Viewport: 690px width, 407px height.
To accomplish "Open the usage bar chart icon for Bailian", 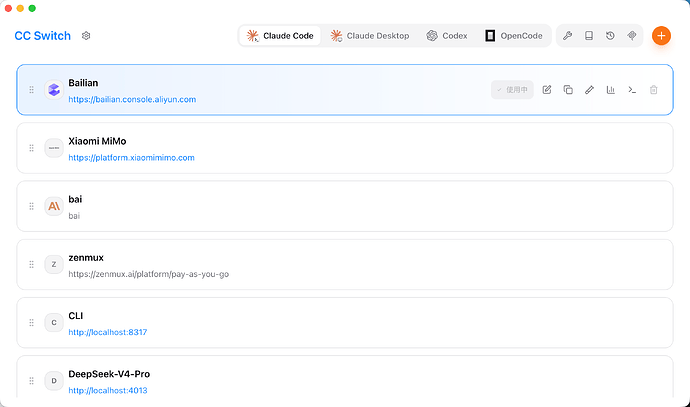I will coord(611,90).
